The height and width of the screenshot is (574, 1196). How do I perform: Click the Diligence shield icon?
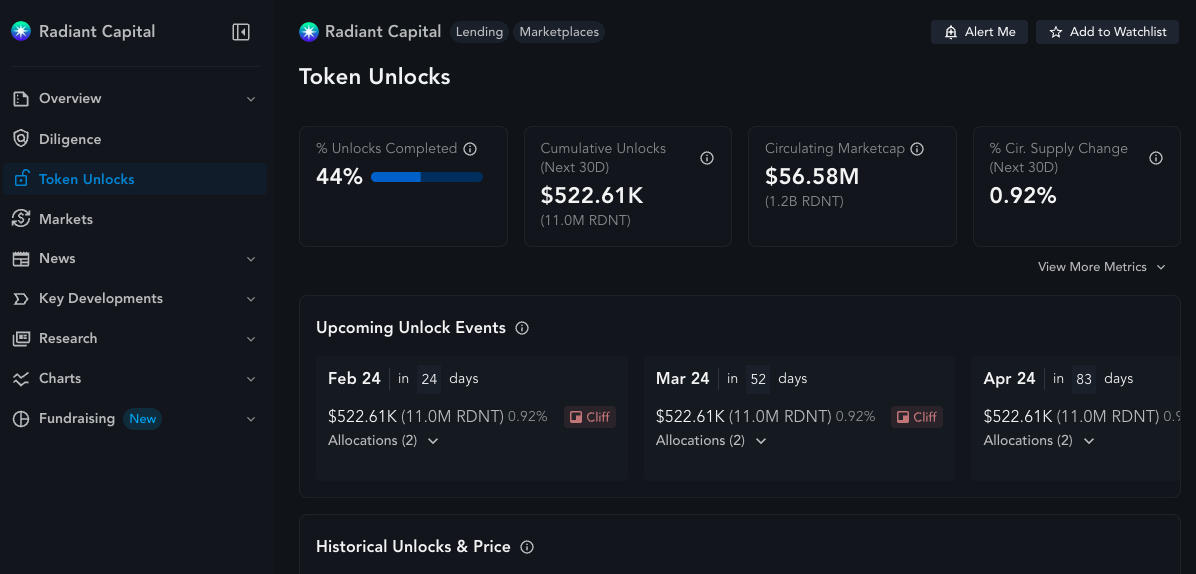[21, 139]
